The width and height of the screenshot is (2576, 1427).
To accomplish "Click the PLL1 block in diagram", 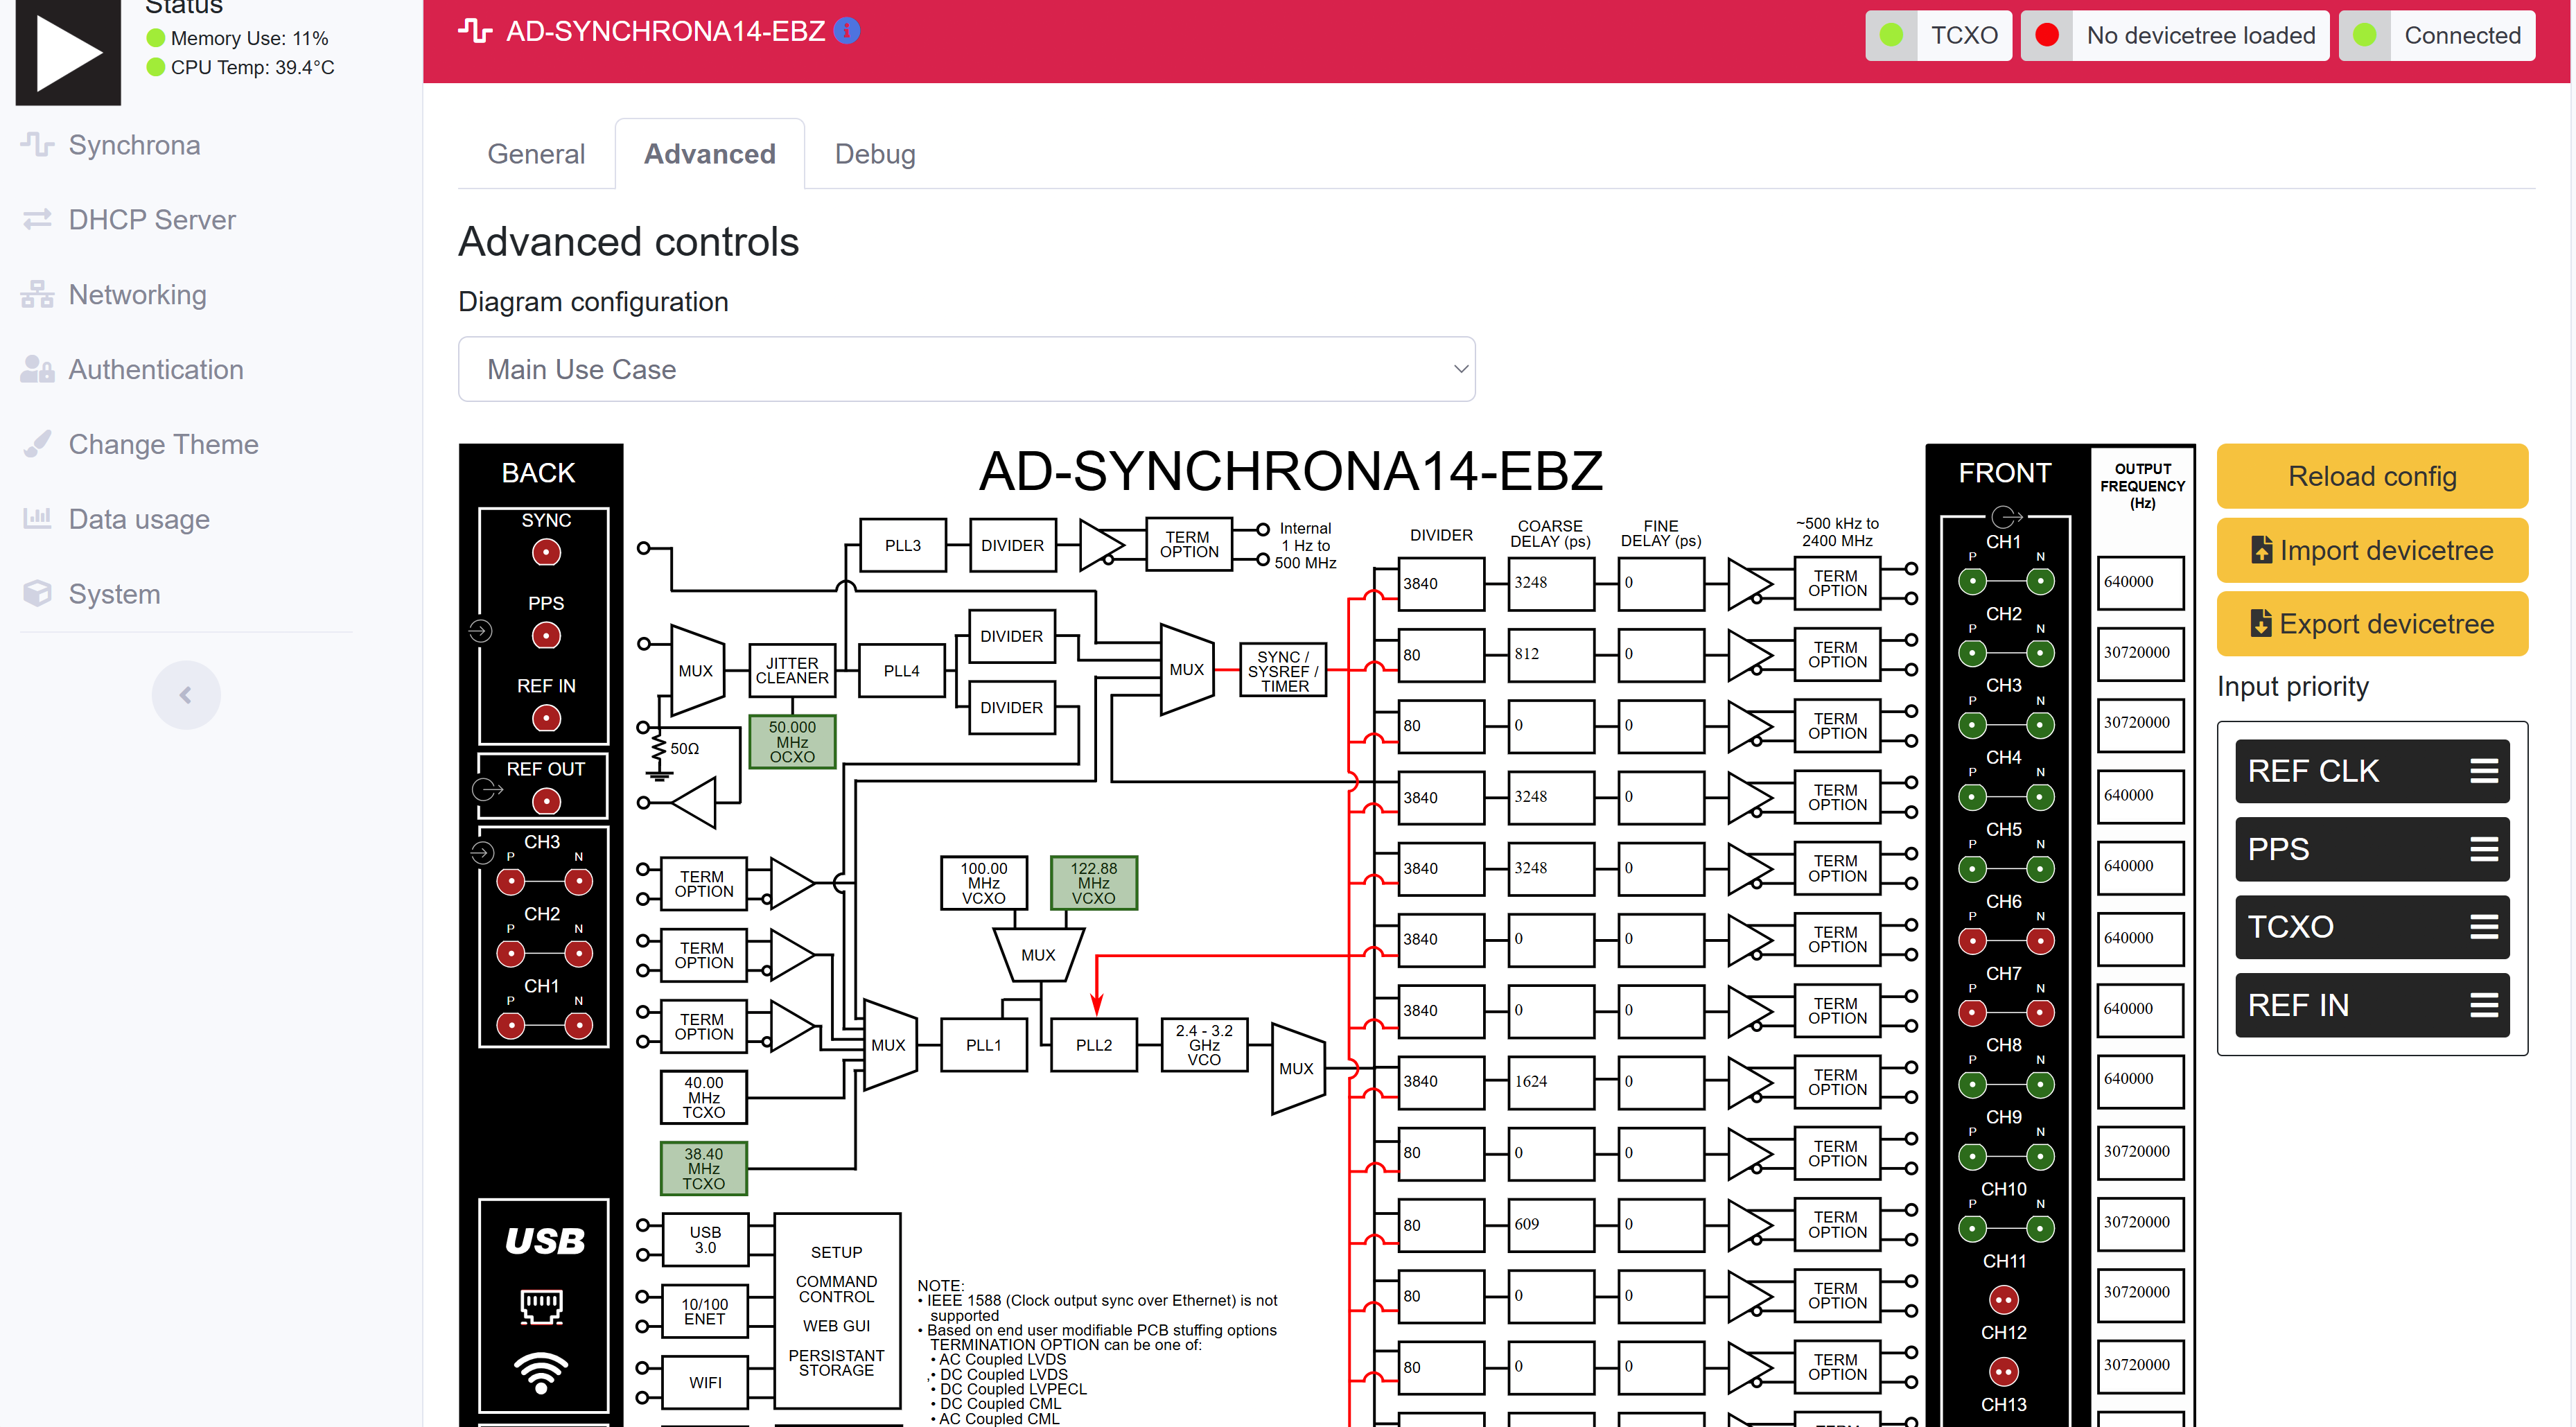I will pos(983,1045).
